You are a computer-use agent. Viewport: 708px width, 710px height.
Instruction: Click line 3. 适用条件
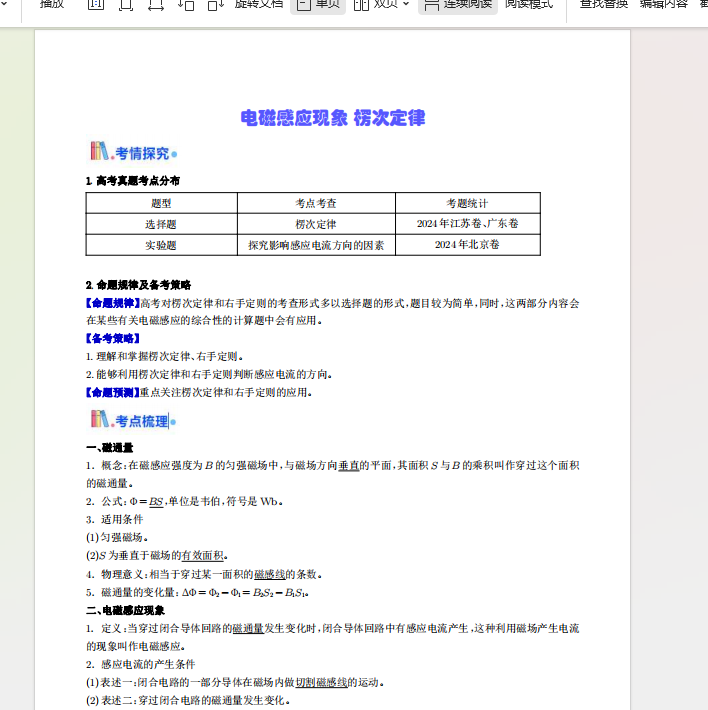click(x=115, y=519)
